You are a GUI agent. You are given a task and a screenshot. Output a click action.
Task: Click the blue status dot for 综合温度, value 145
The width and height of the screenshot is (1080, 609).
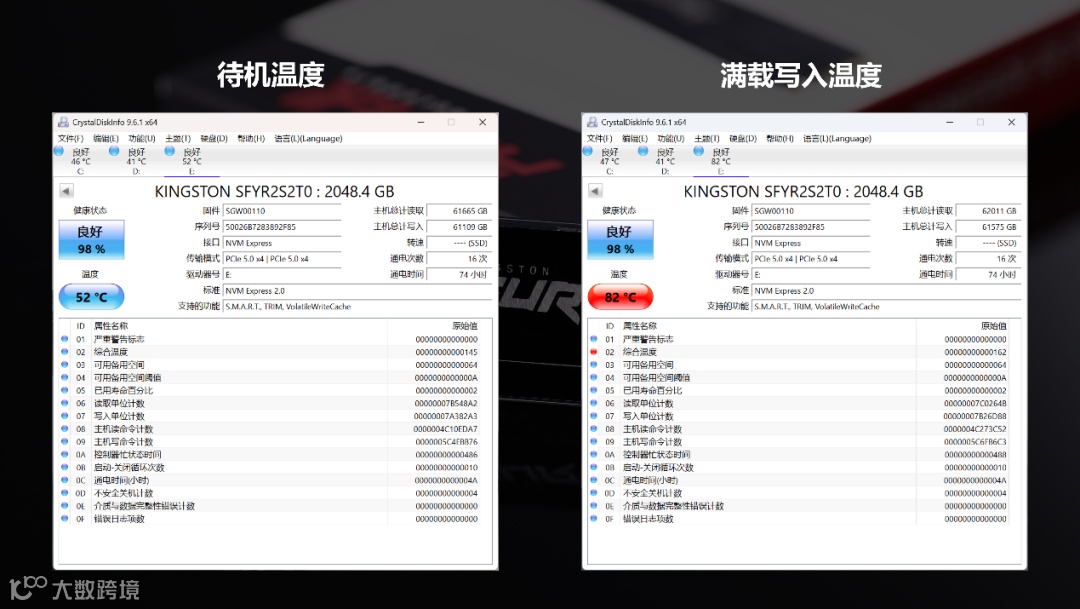coord(65,352)
